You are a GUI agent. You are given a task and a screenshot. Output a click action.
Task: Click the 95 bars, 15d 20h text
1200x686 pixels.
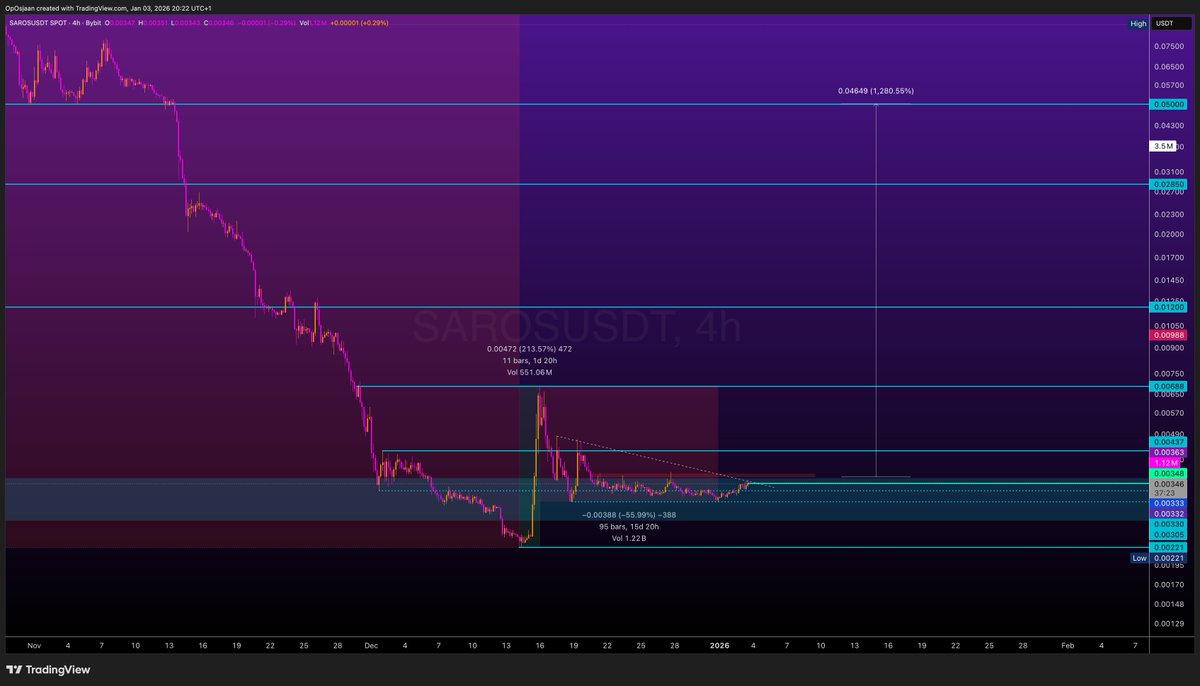pyautogui.click(x=629, y=527)
